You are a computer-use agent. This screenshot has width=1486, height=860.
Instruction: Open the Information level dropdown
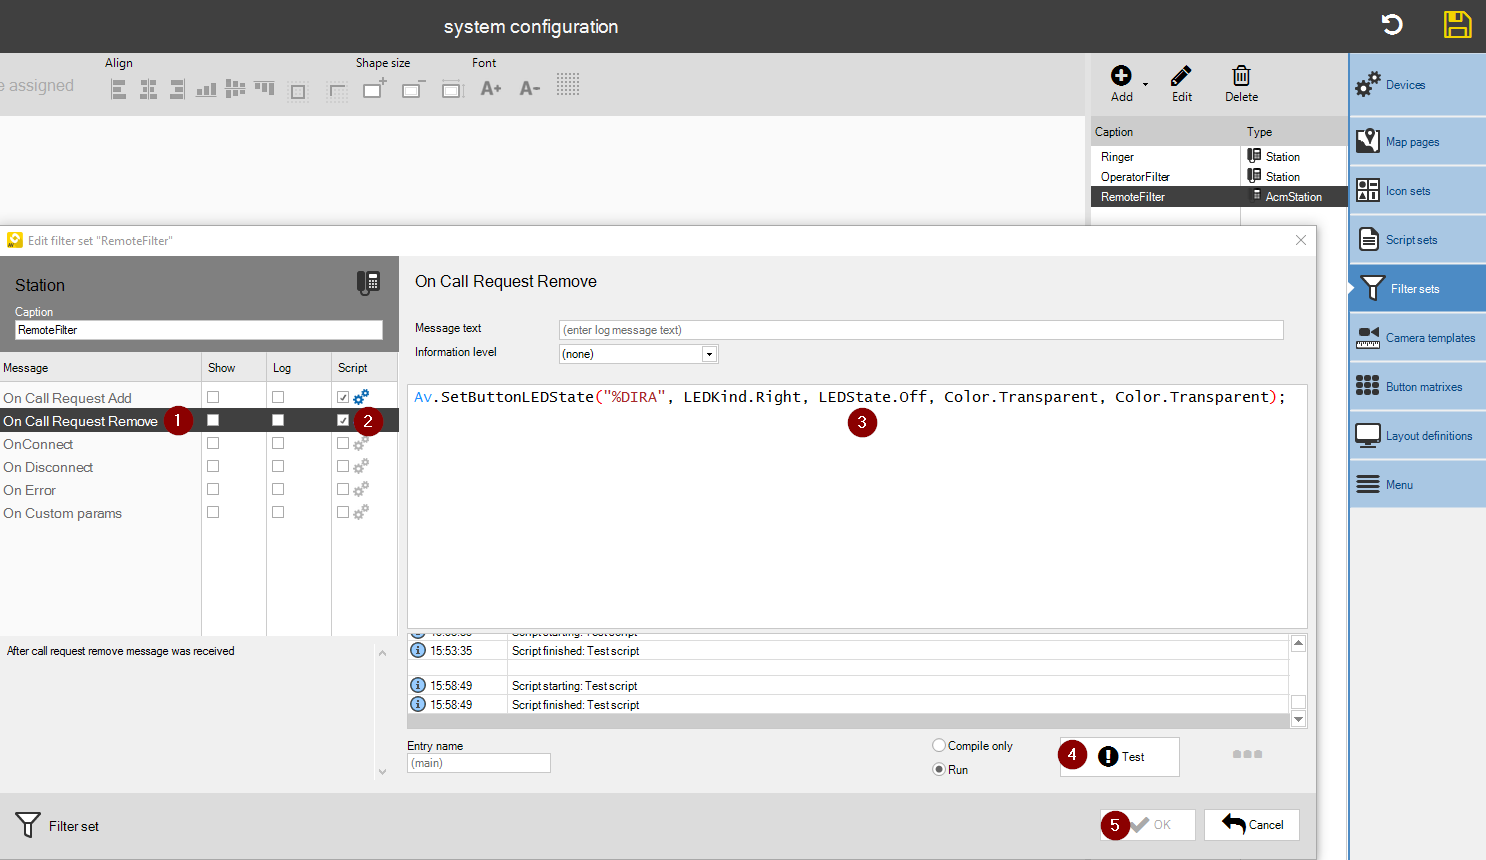pyautogui.click(x=709, y=354)
